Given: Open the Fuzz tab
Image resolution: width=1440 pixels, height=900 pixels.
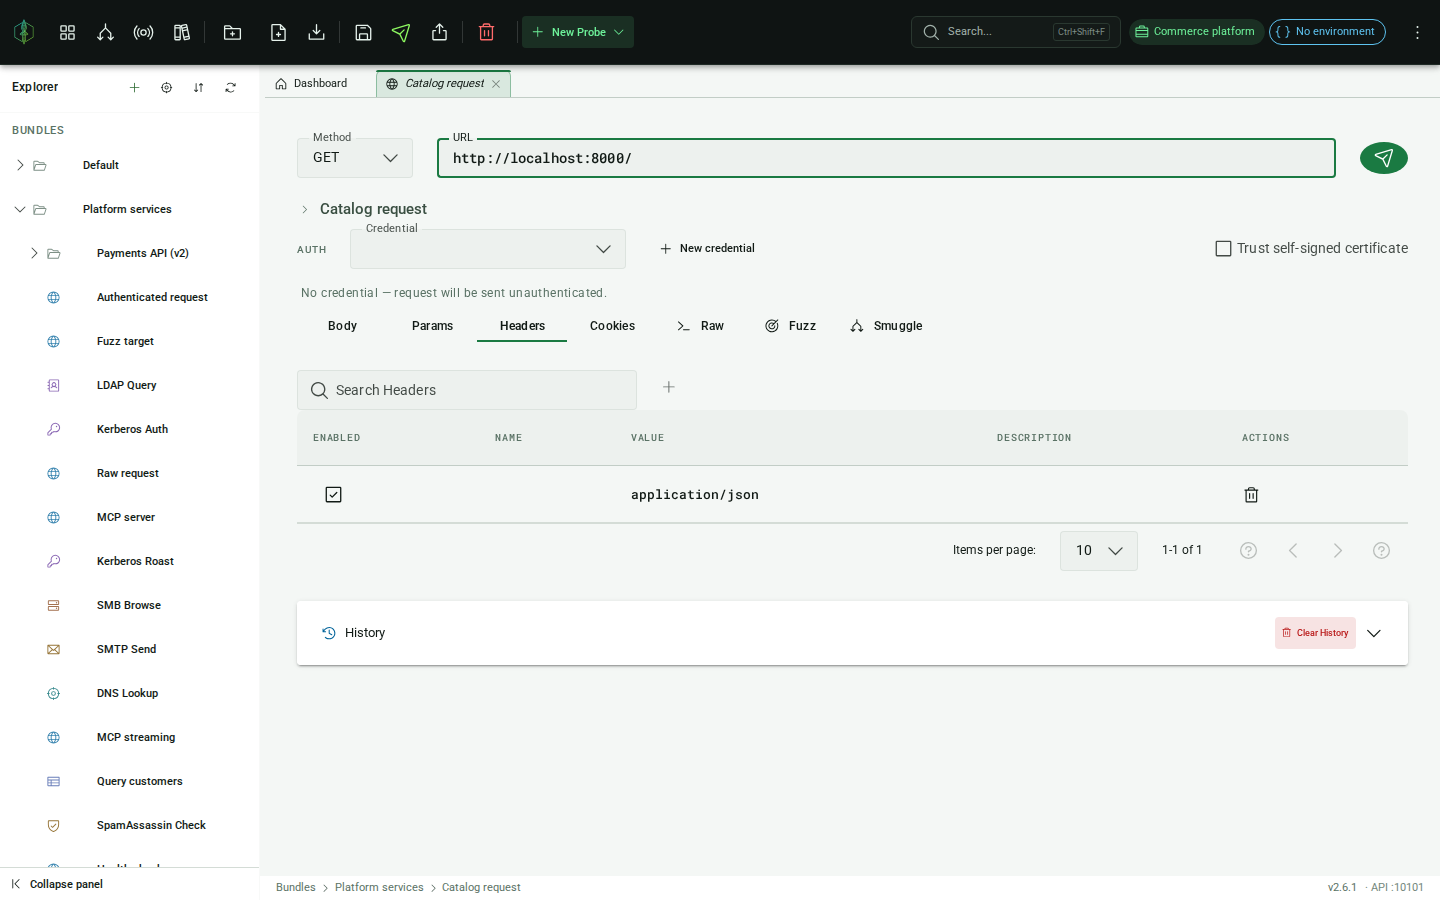Looking at the screenshot, I should pos(790,326).
